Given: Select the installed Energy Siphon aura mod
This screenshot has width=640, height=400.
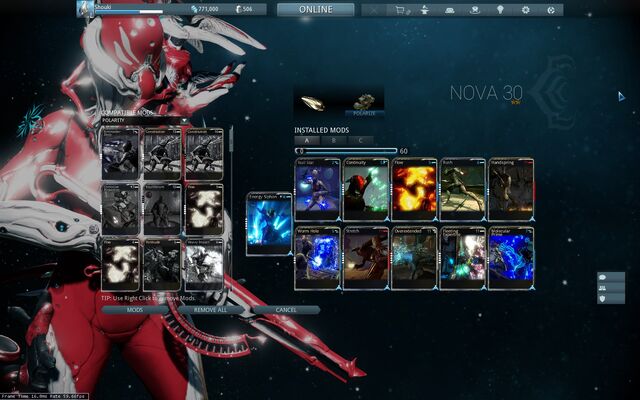Looking at the screenshot, I should [x=269, y=224].
